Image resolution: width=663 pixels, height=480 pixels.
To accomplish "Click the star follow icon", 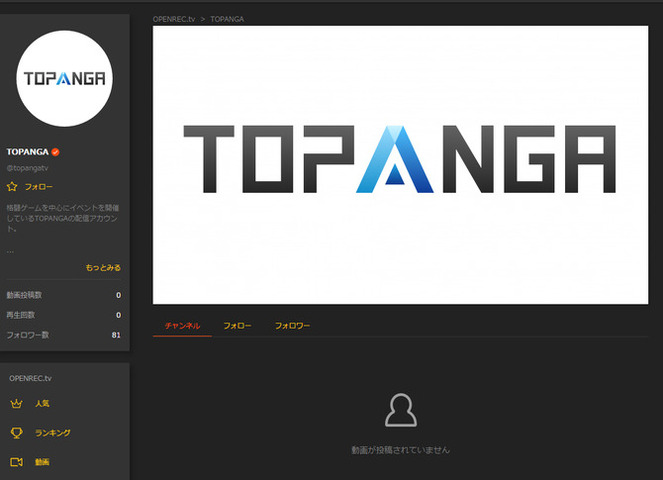I will [12, 187].
